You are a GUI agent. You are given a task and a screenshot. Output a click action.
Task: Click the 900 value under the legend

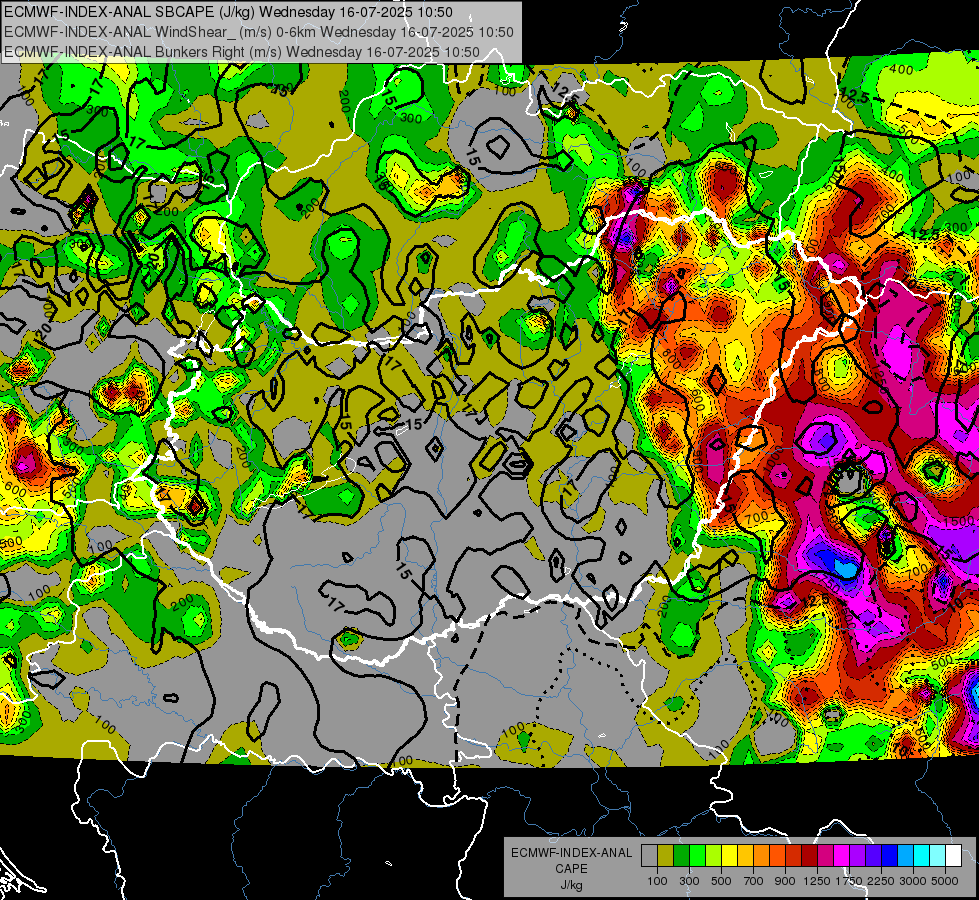click(785, 881)
